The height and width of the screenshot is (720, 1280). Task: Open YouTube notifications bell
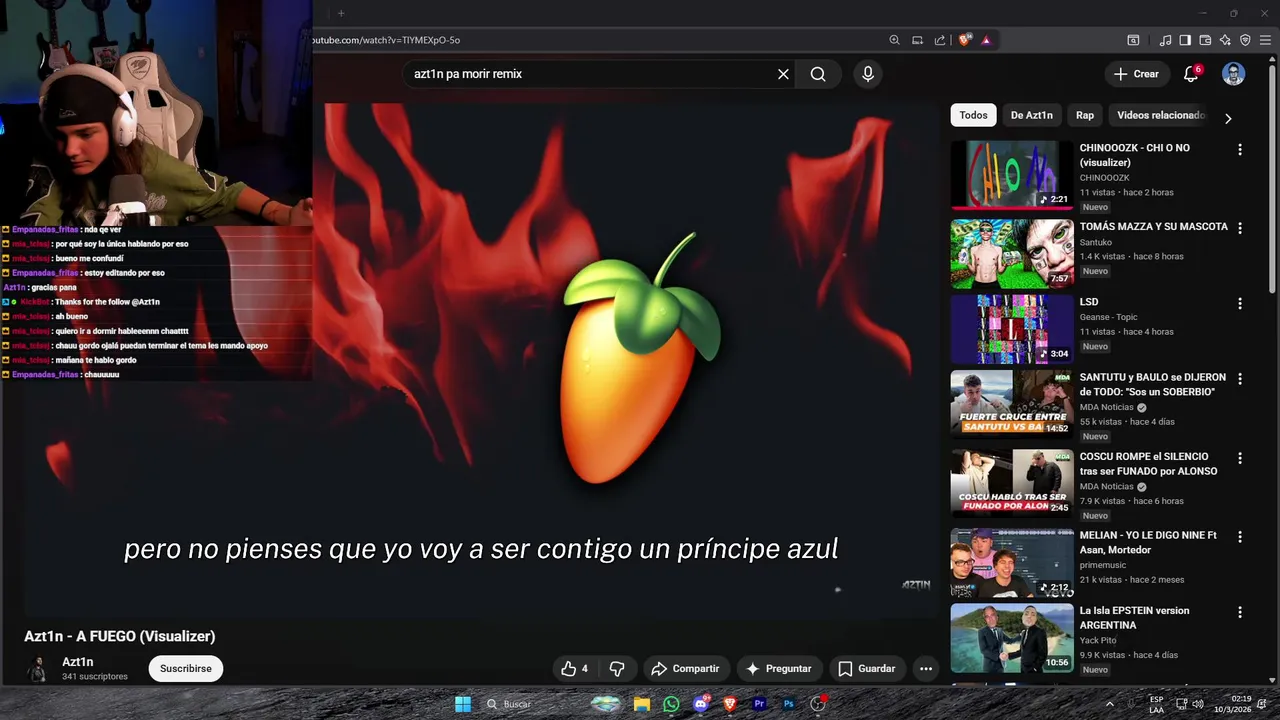pyautogui.click(x=1191, y=74)
